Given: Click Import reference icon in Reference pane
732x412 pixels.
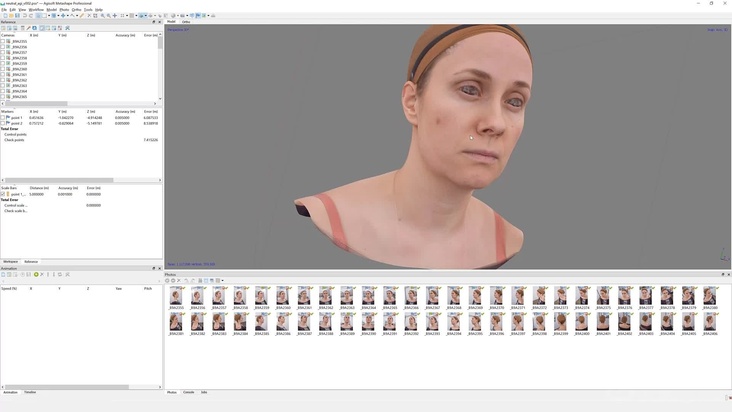Looking at the screenshot, I should [x=3, y=28].
